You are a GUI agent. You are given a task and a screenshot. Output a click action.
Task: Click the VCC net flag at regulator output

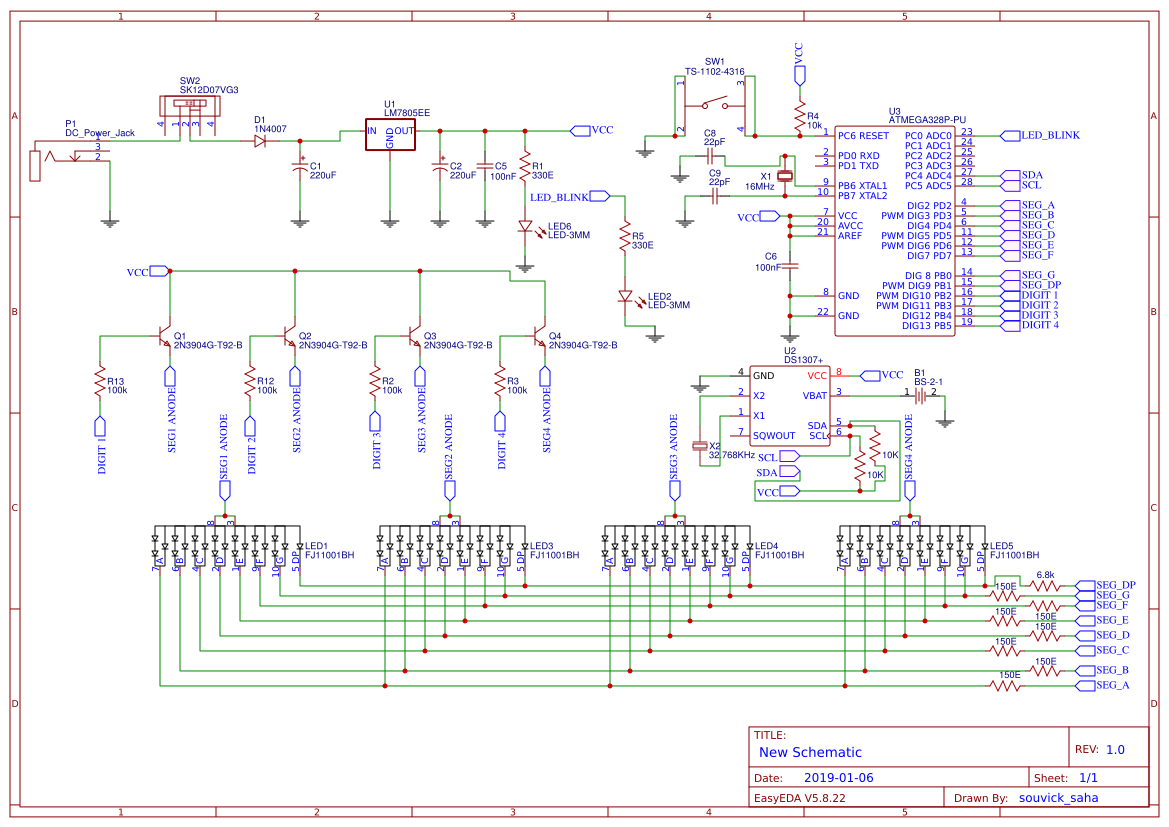[591, 131]
